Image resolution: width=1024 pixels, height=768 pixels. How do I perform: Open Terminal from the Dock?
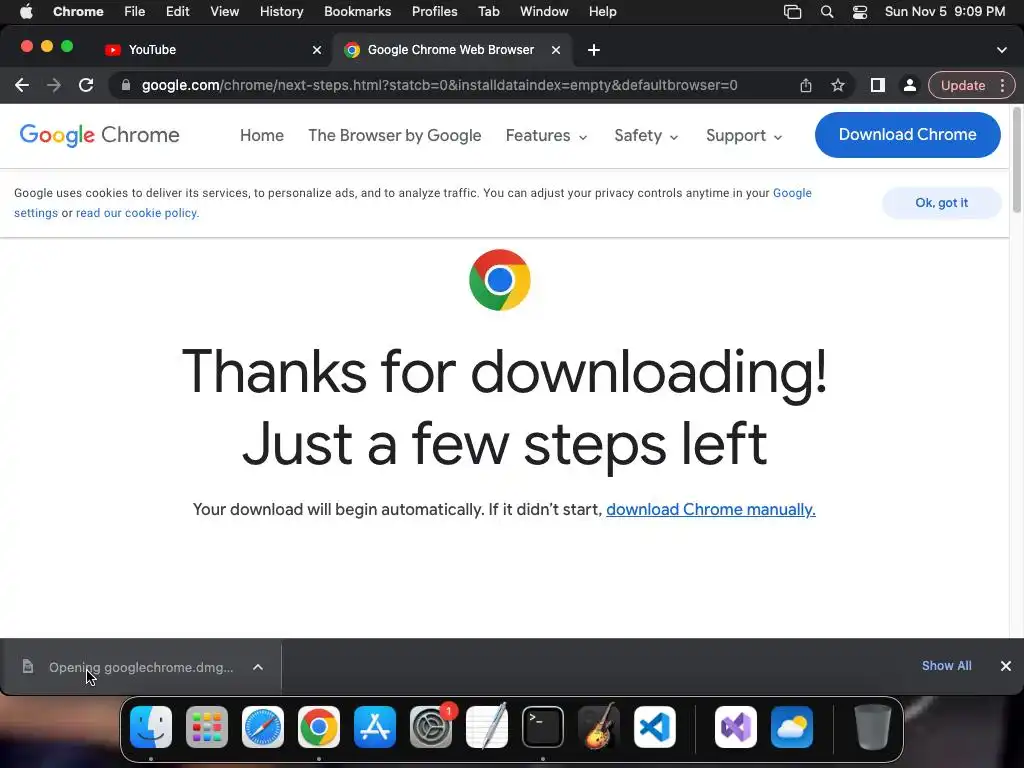pyautogui.click(x=543, y=727)
